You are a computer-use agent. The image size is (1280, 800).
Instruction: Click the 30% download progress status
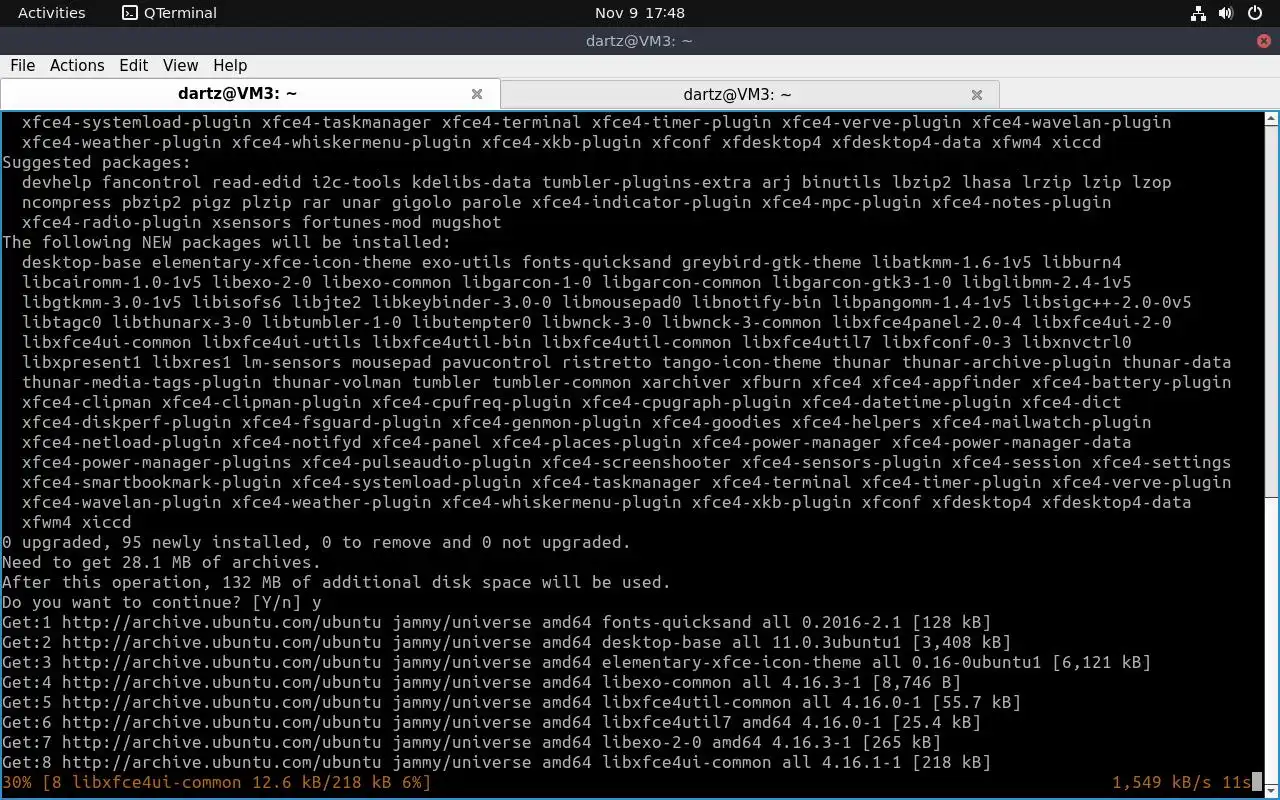pyautogui.click(x=216, y=782)
